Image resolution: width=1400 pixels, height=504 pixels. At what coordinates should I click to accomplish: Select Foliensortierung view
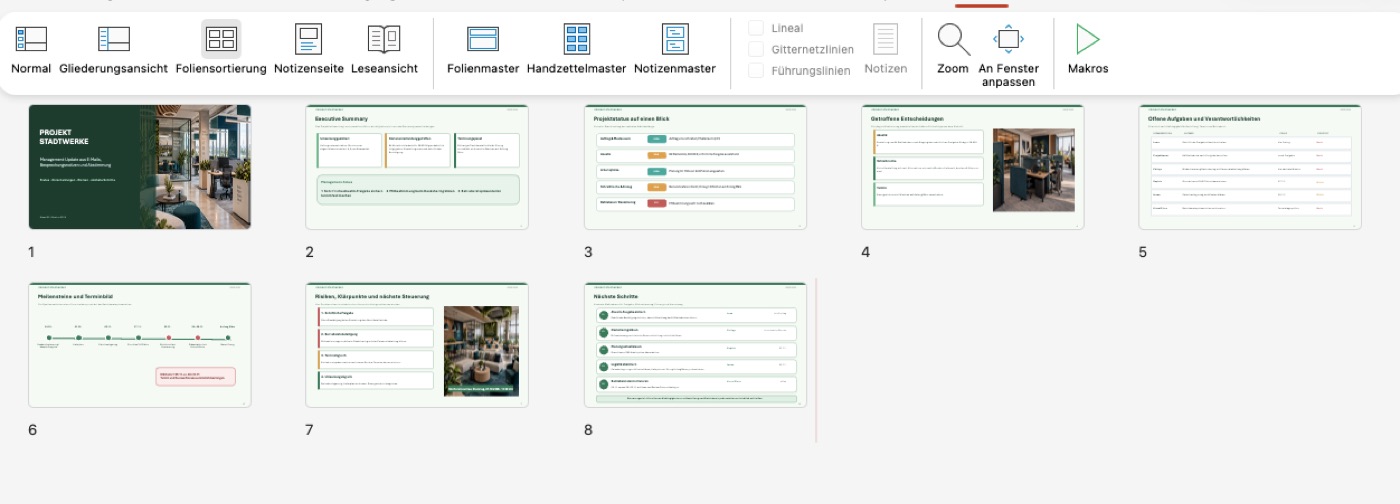point(221,48)
